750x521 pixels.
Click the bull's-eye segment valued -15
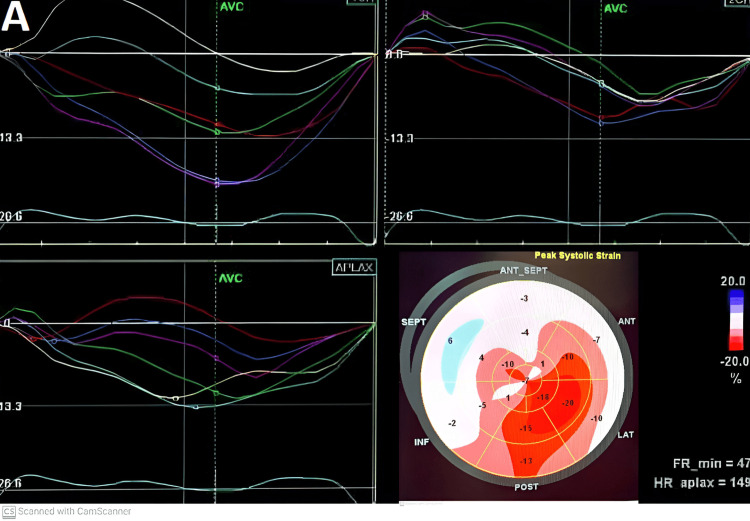pos(526,428)
